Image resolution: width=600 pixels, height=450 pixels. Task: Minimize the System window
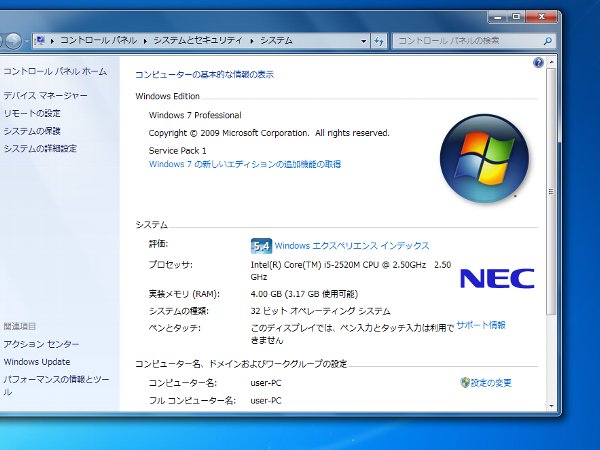[498, 17]
